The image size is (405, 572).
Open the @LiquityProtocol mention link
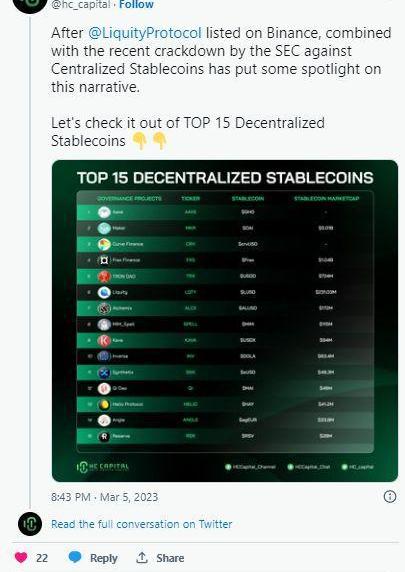click(x=145, y=33)
